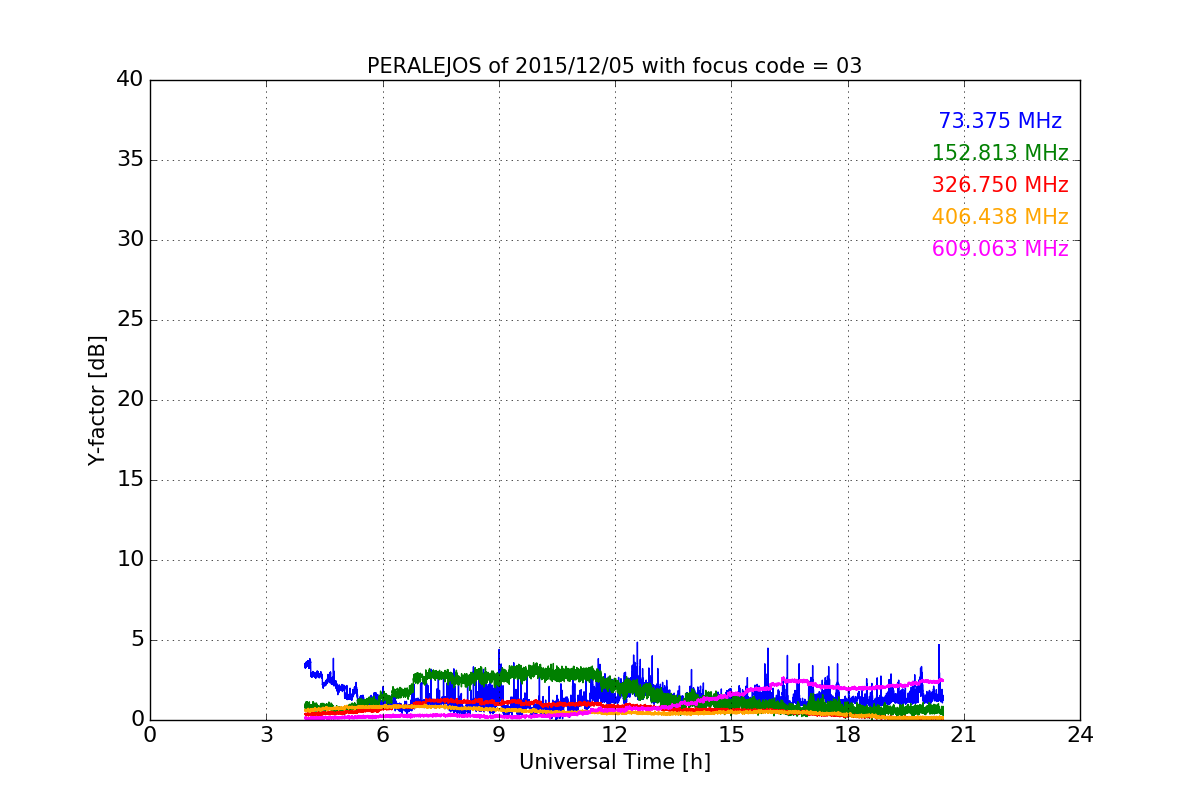Click x-axis tick value 21
1200x800 pixels.
(x=964, y=735)
